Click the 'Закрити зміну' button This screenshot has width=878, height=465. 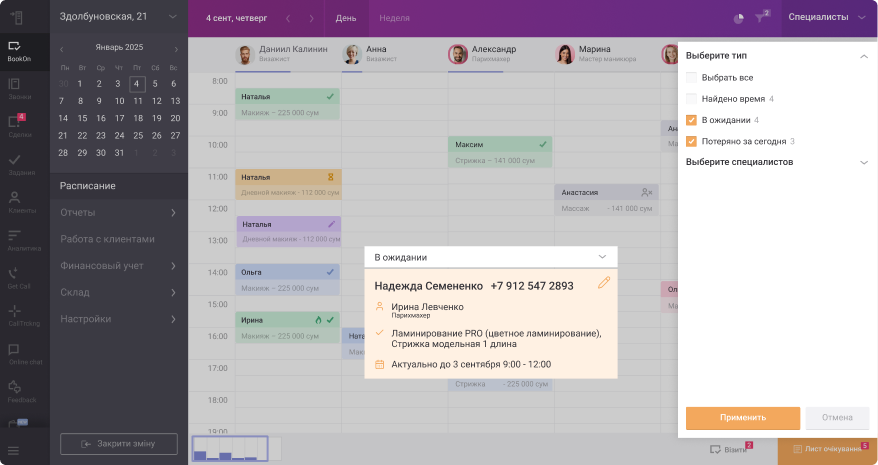pyautogui.click(x=119, y=443)
